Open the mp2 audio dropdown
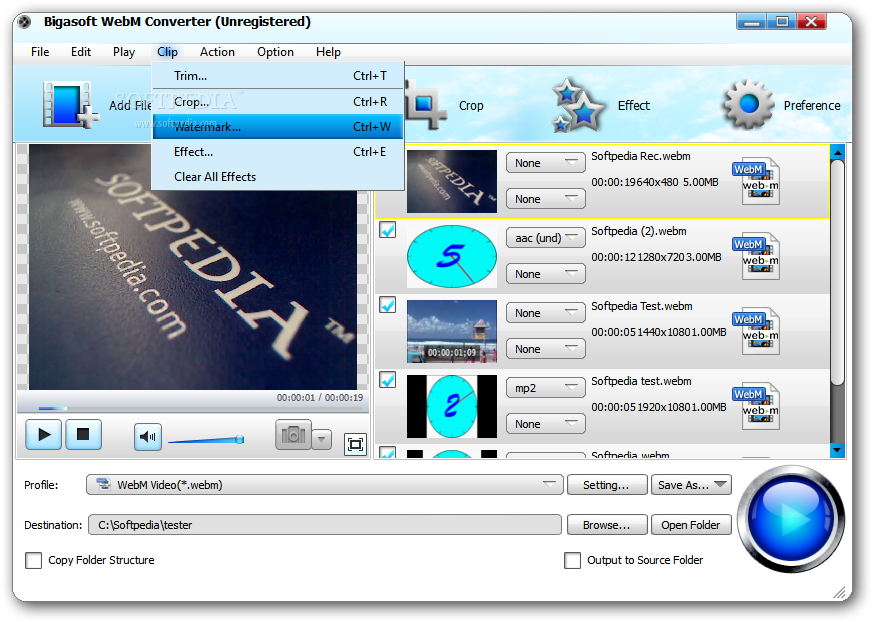 [546, 388]
